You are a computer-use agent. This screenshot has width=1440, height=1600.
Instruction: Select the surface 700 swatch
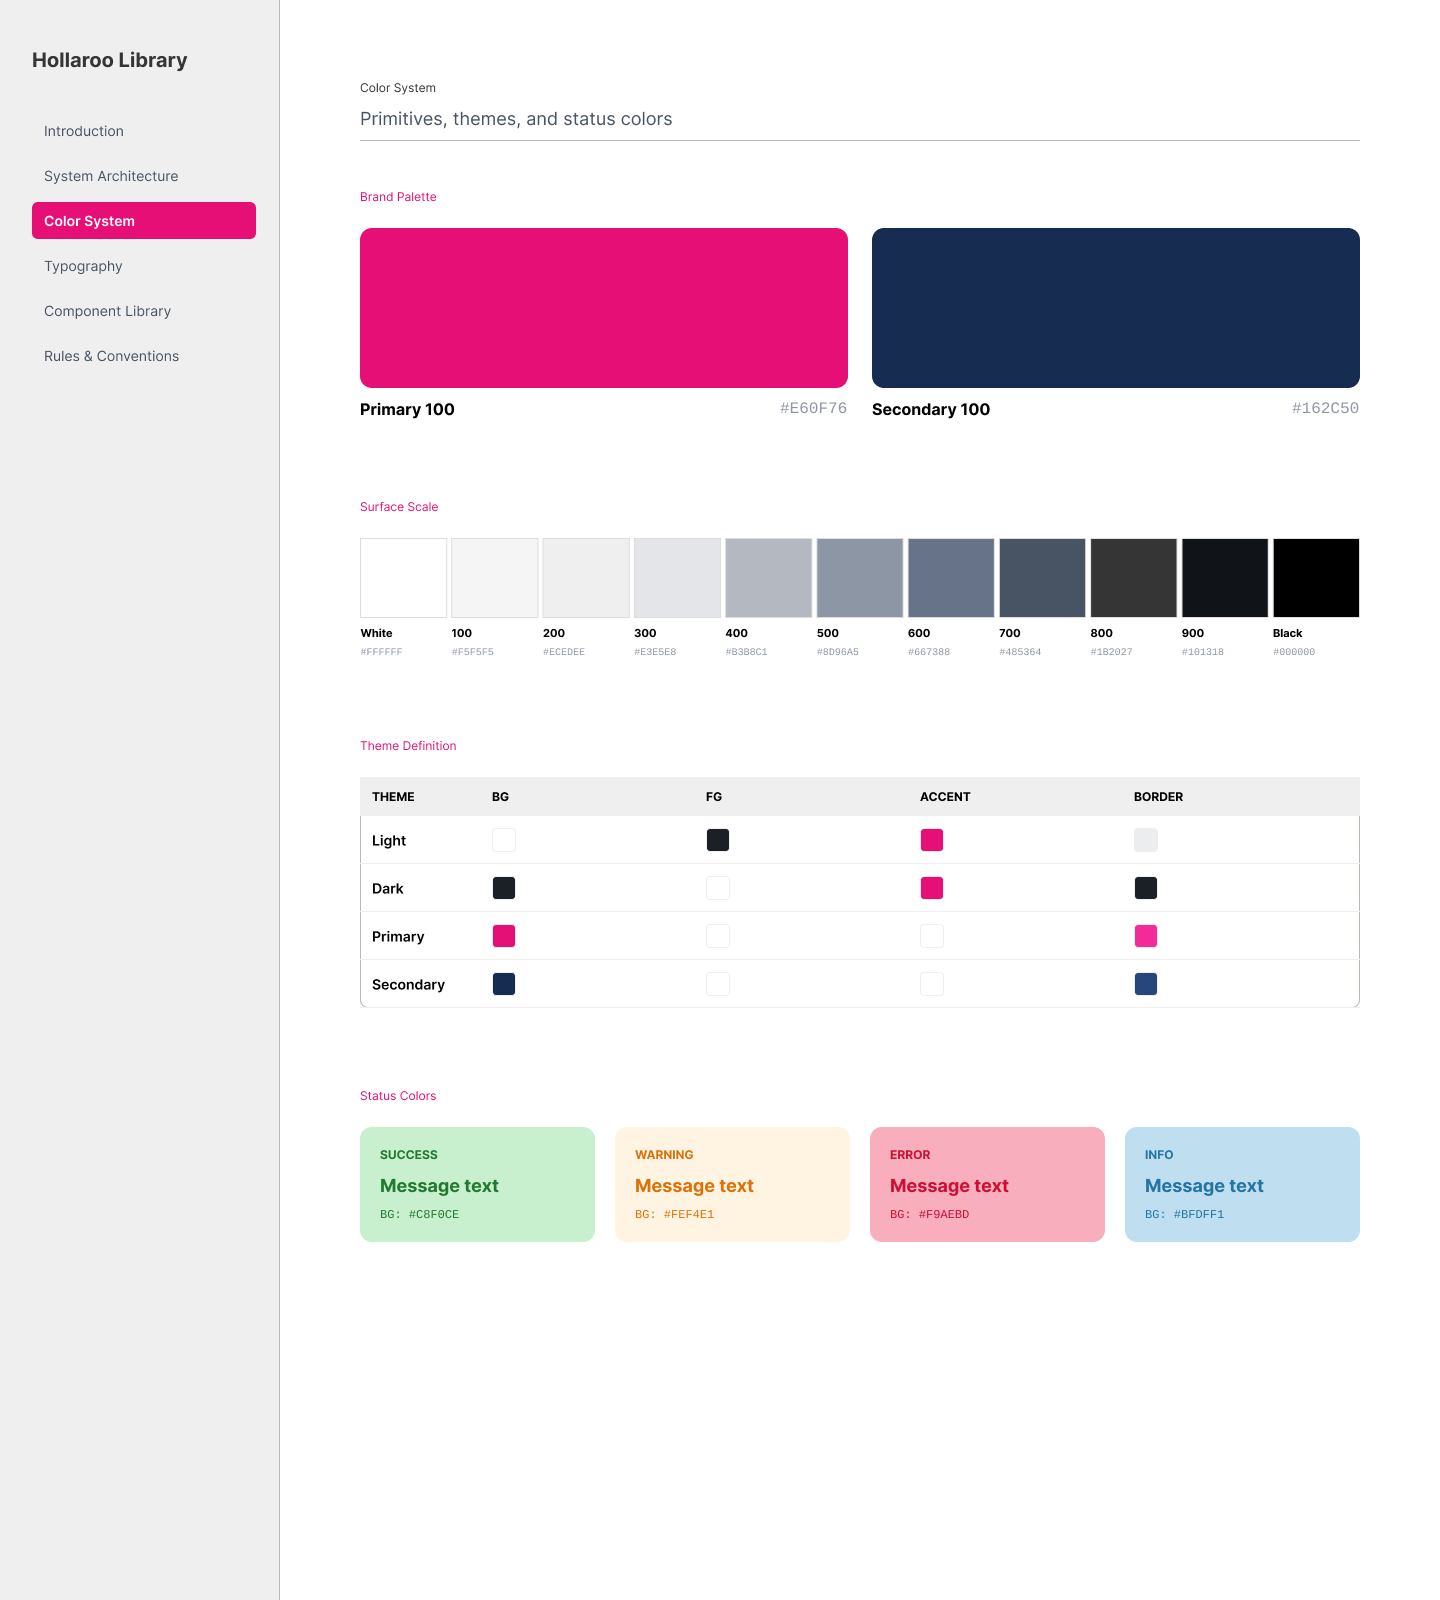click(1042, 578)
